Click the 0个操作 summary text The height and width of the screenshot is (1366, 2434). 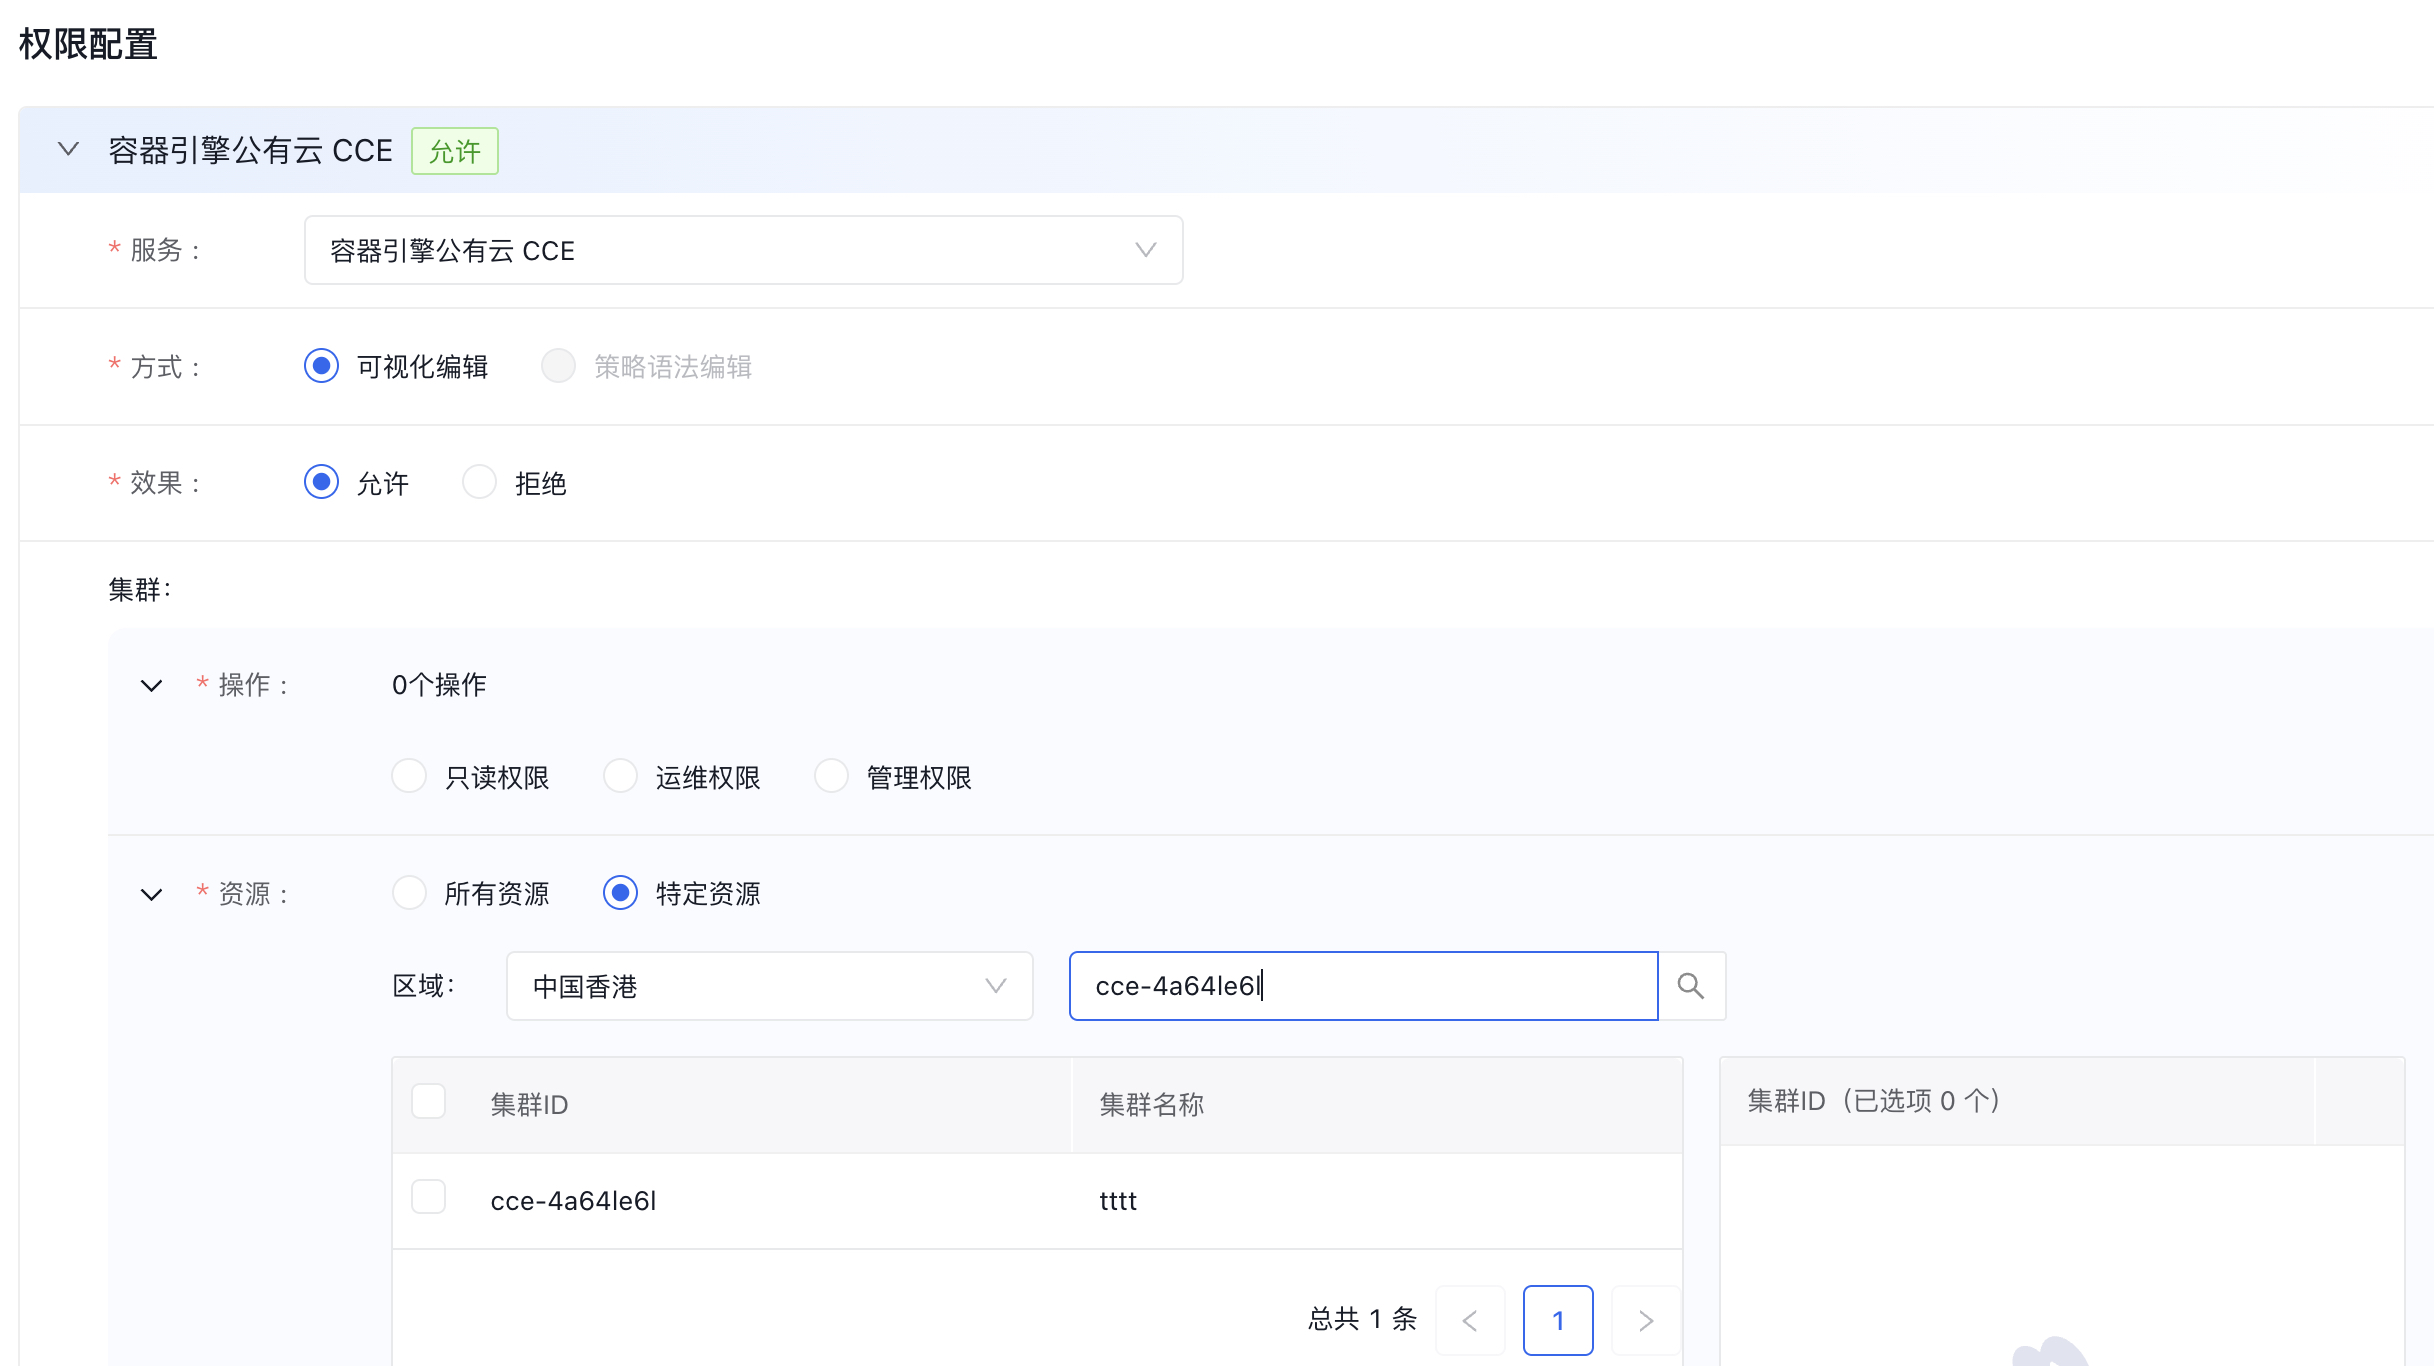click(439, 685)
